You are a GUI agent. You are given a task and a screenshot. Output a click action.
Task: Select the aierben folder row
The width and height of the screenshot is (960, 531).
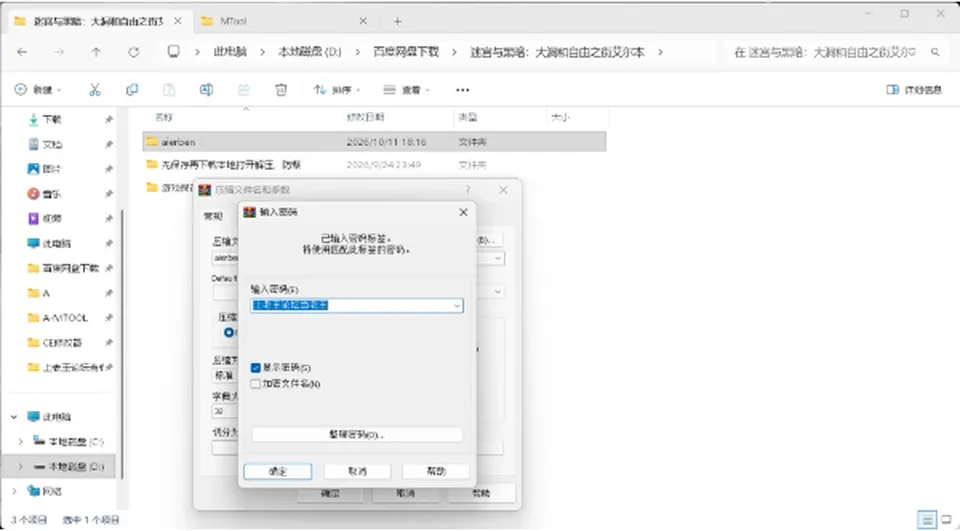[374, 141]
